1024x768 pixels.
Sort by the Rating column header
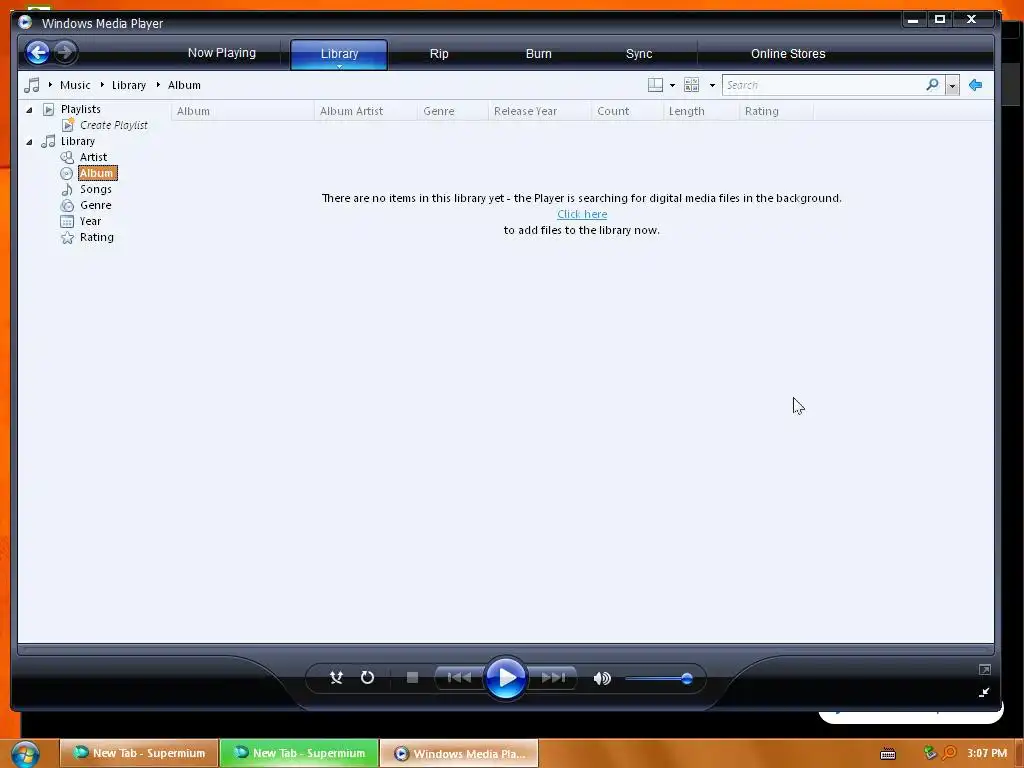click(x=776, y=111)
